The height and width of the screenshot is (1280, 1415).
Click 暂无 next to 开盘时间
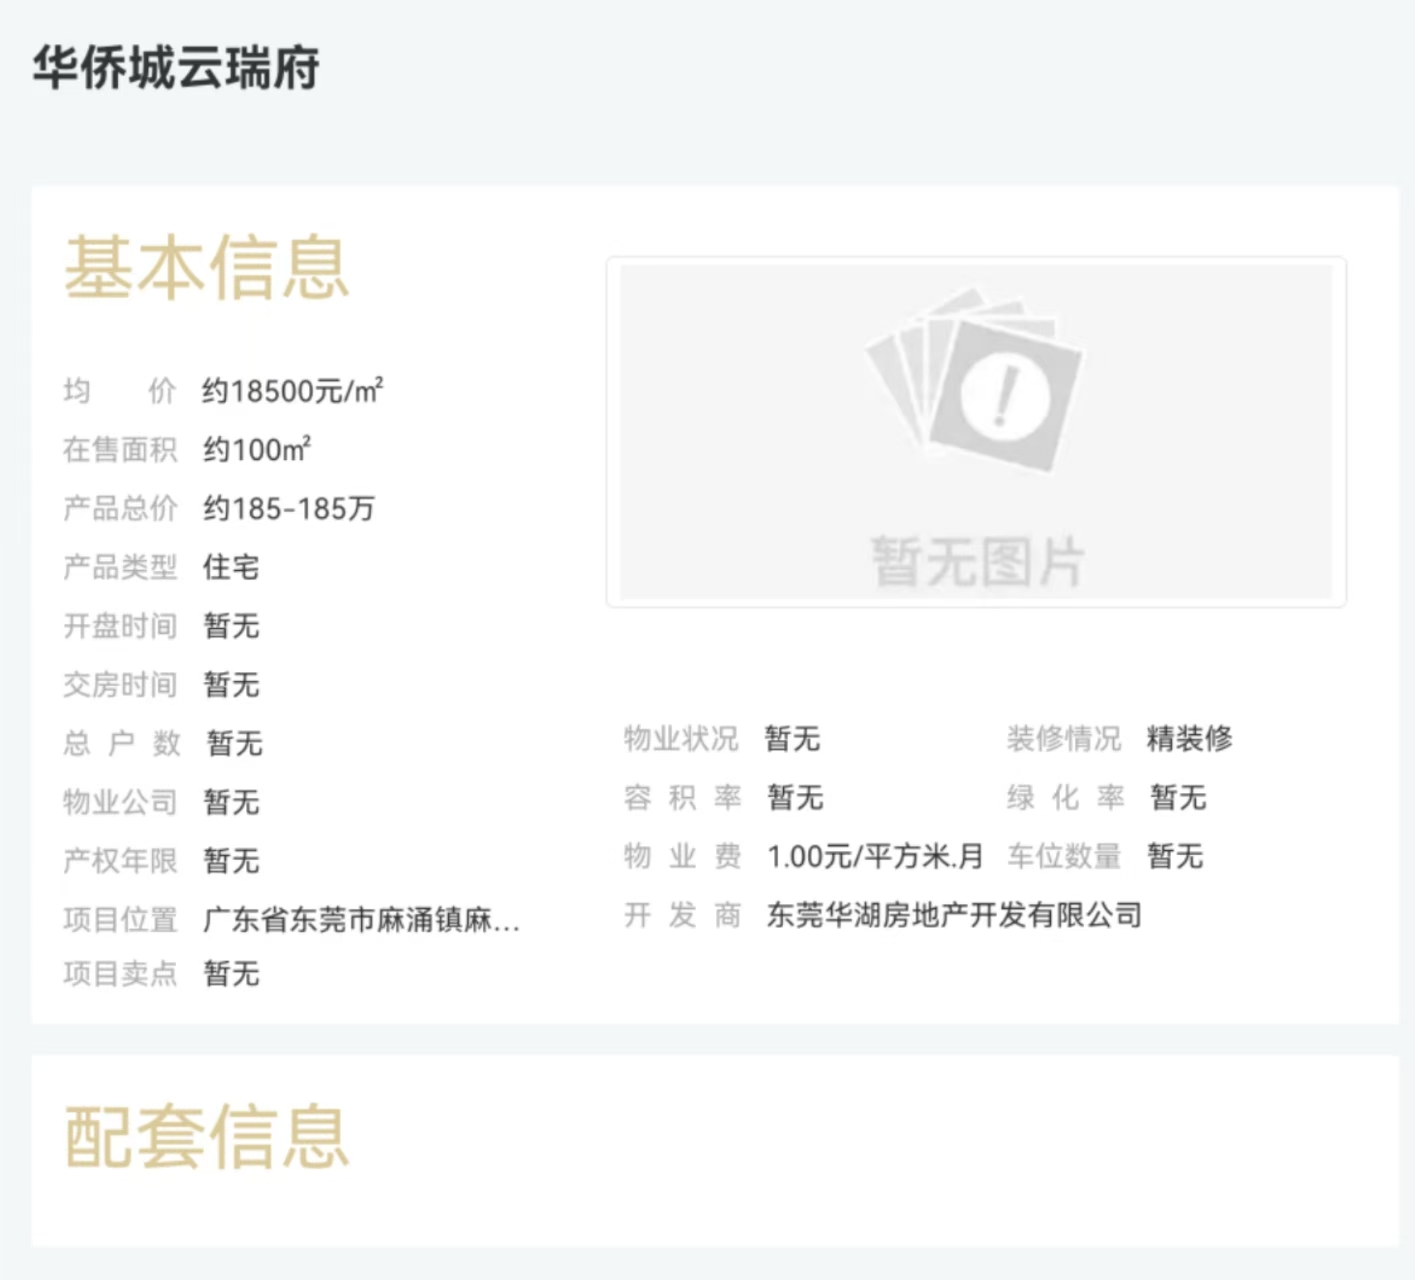pyautogui.click(x=231, y=626)
